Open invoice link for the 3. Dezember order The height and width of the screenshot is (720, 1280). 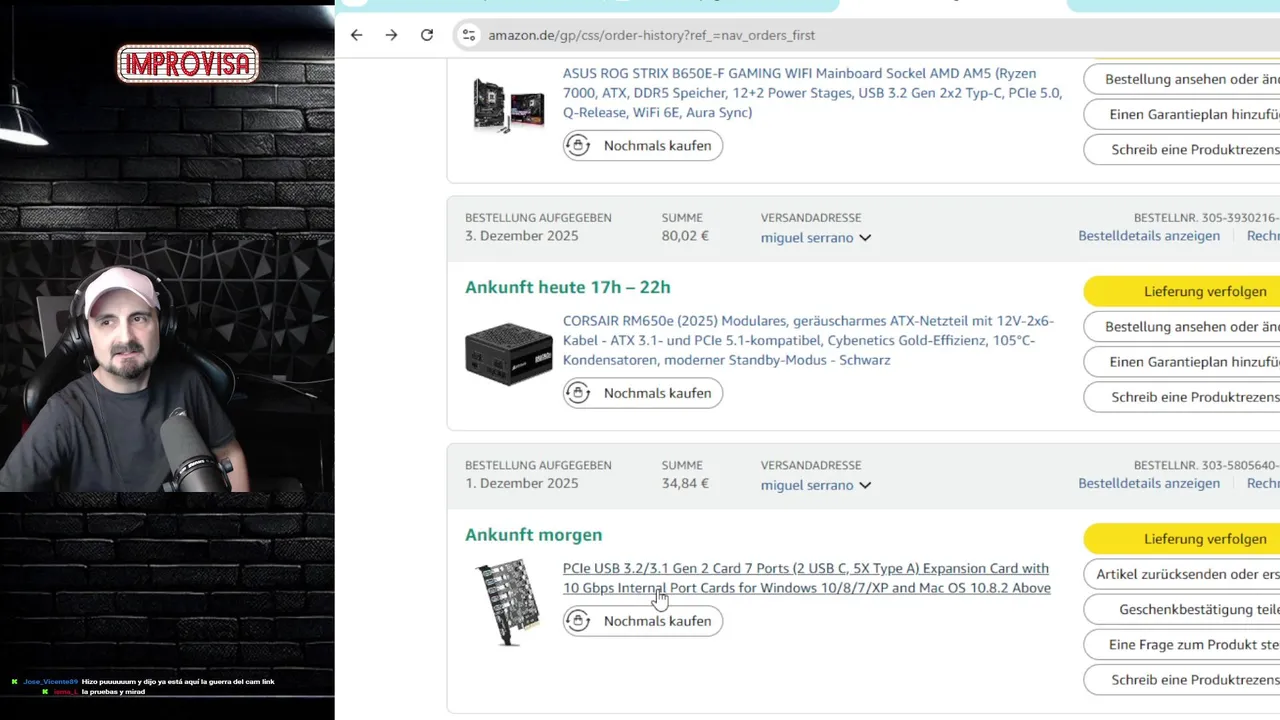click(1263, 236)
